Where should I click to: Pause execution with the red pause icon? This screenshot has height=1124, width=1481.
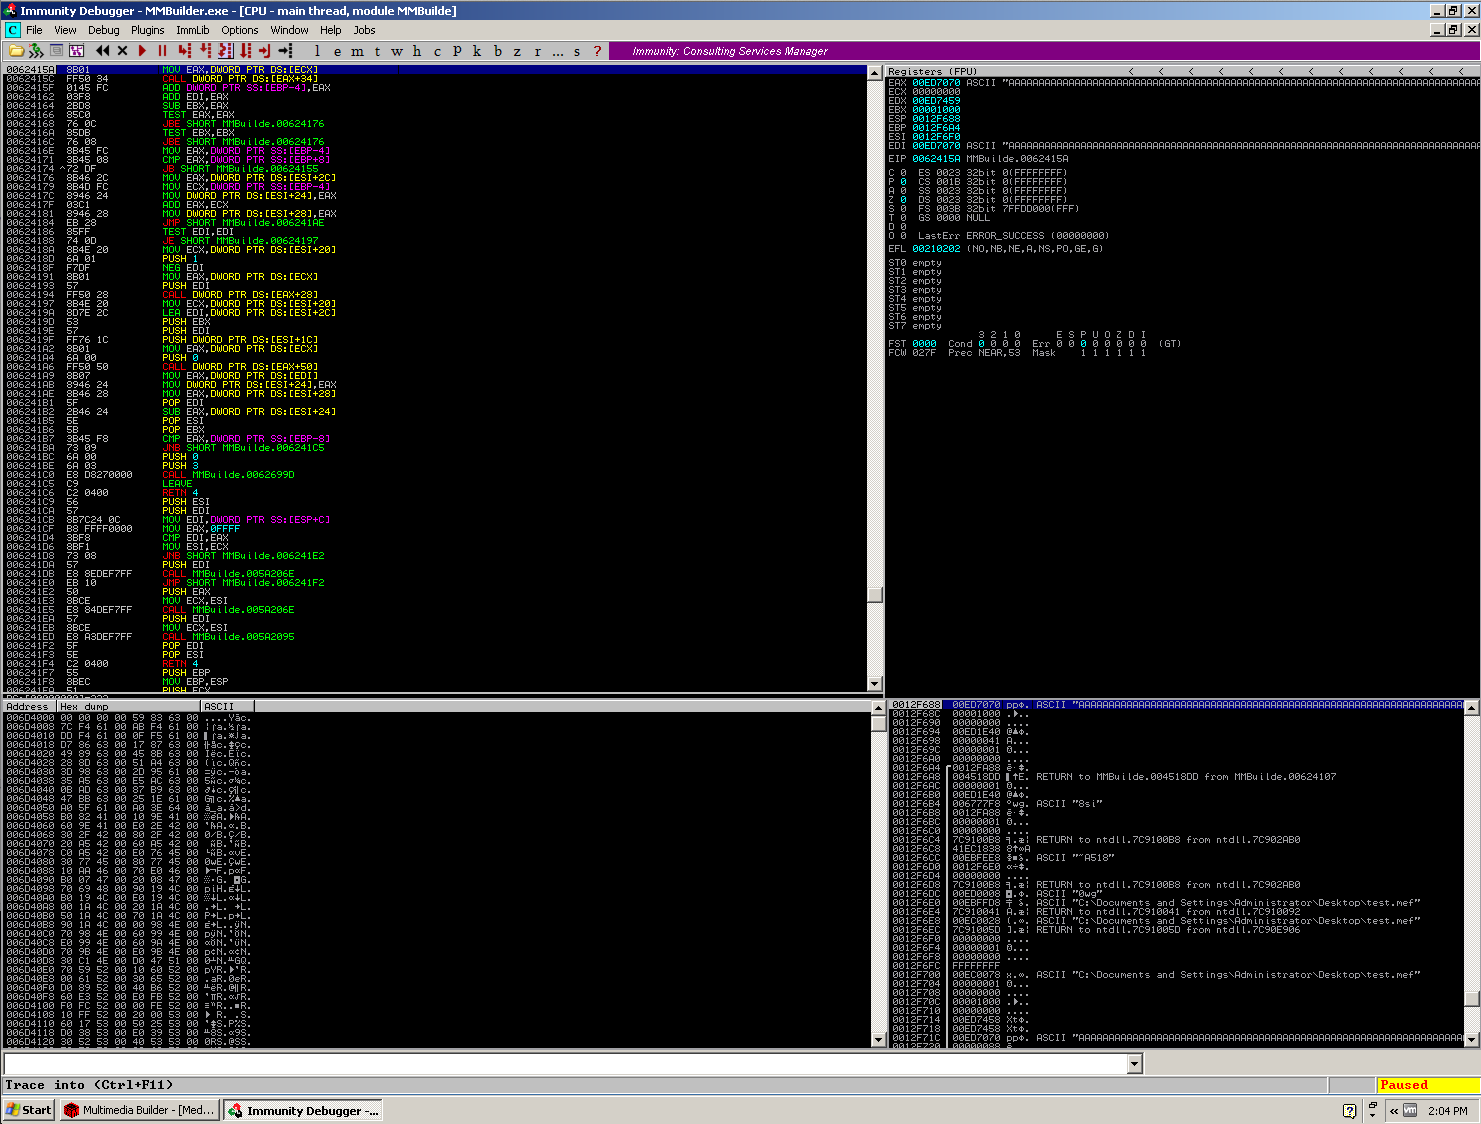coord(162,51)
